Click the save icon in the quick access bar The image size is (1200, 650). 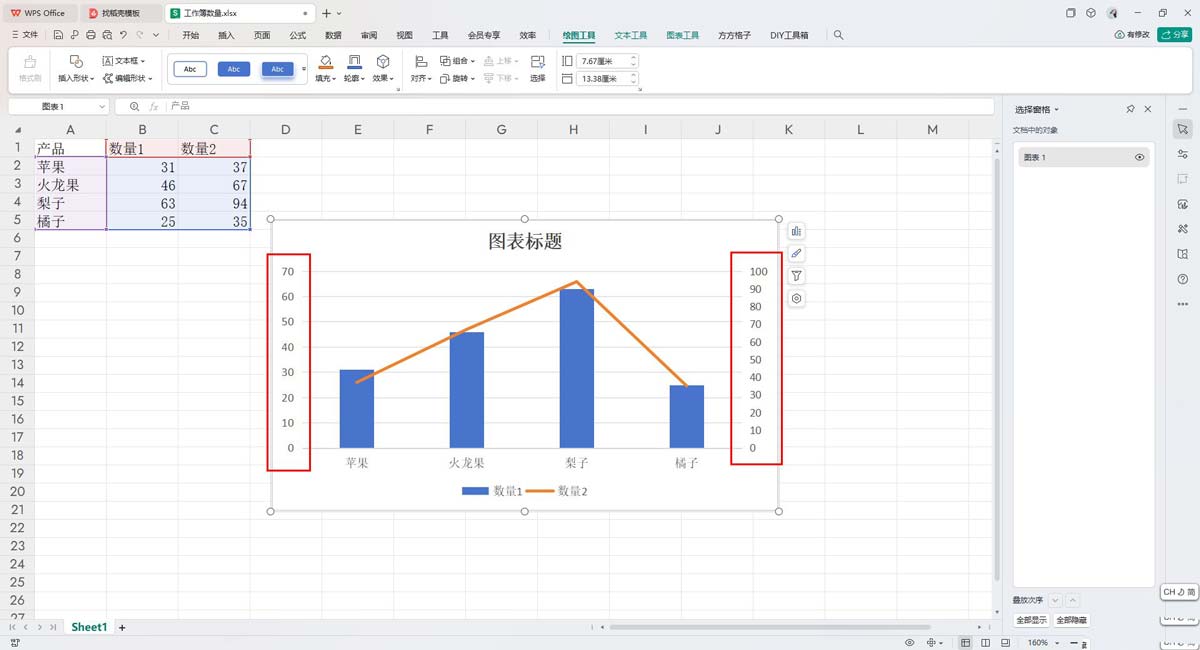59,35
